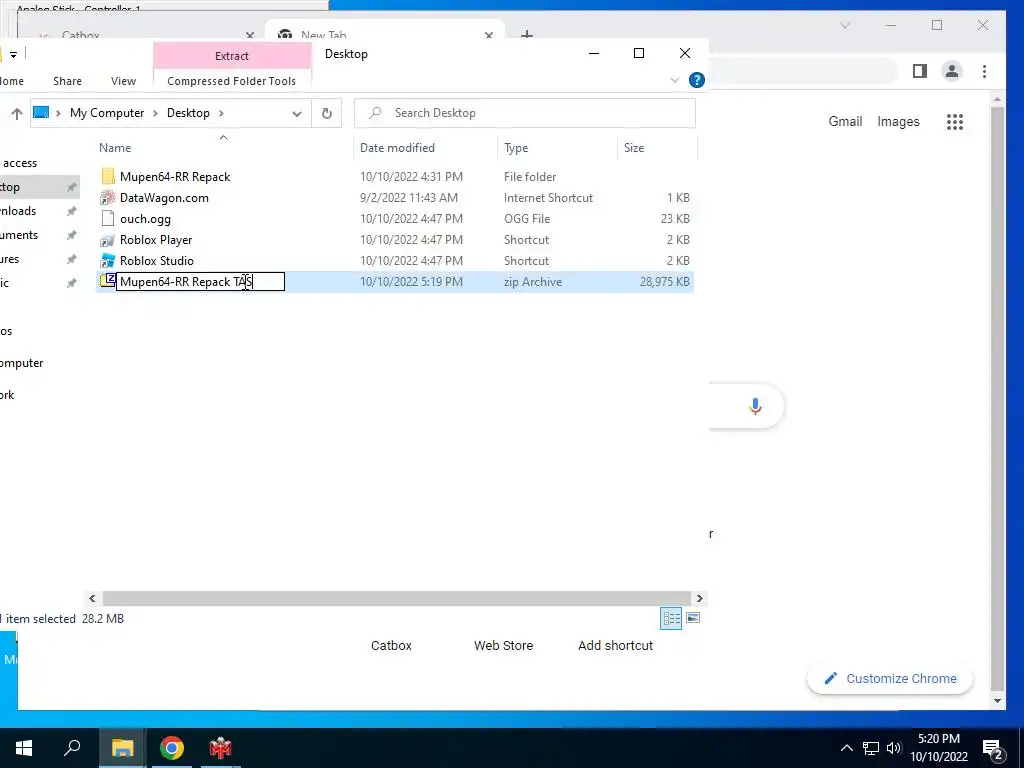Click the file rename text box
1024x768 pixels.
(200, 281)
